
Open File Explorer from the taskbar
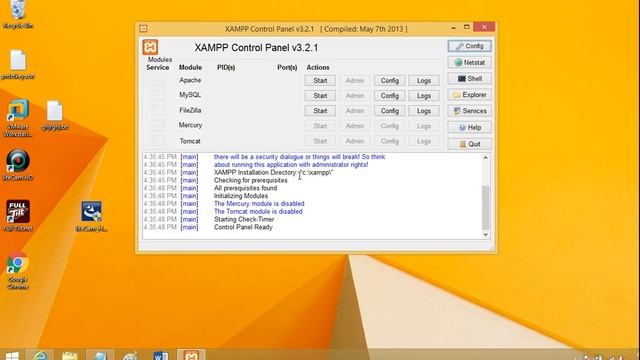(70, 356)
